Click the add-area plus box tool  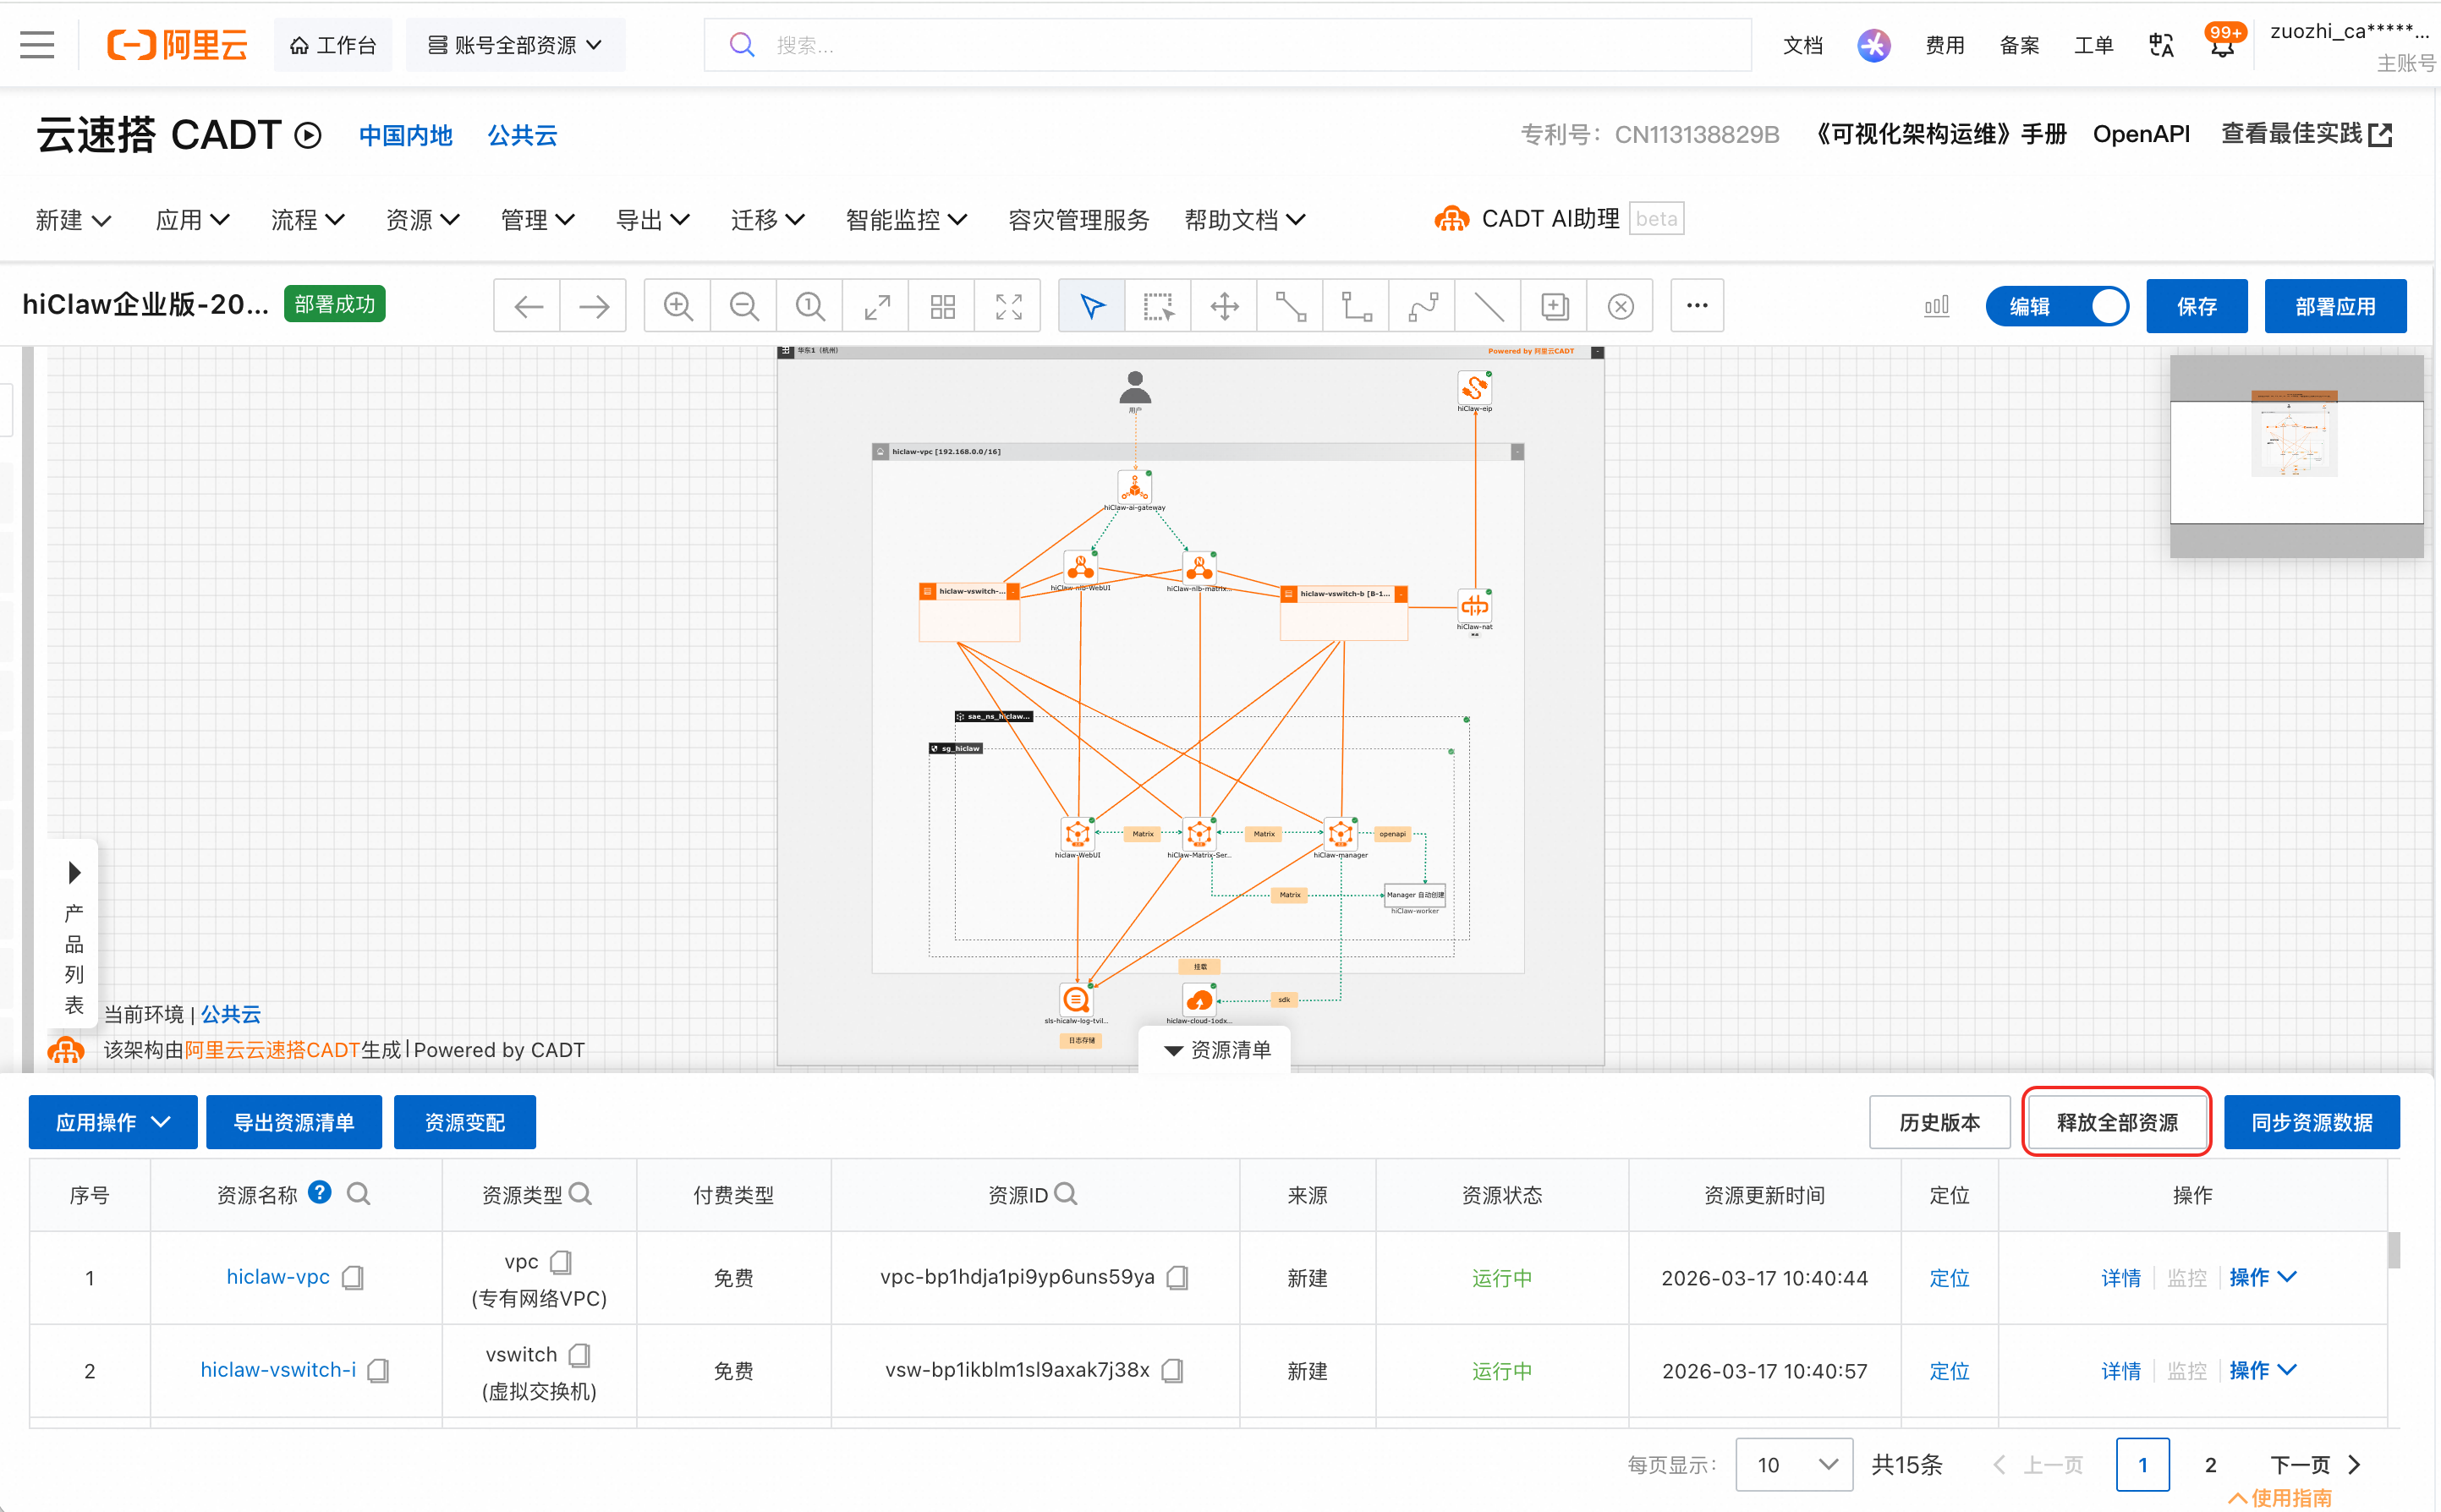(1555, 306)
